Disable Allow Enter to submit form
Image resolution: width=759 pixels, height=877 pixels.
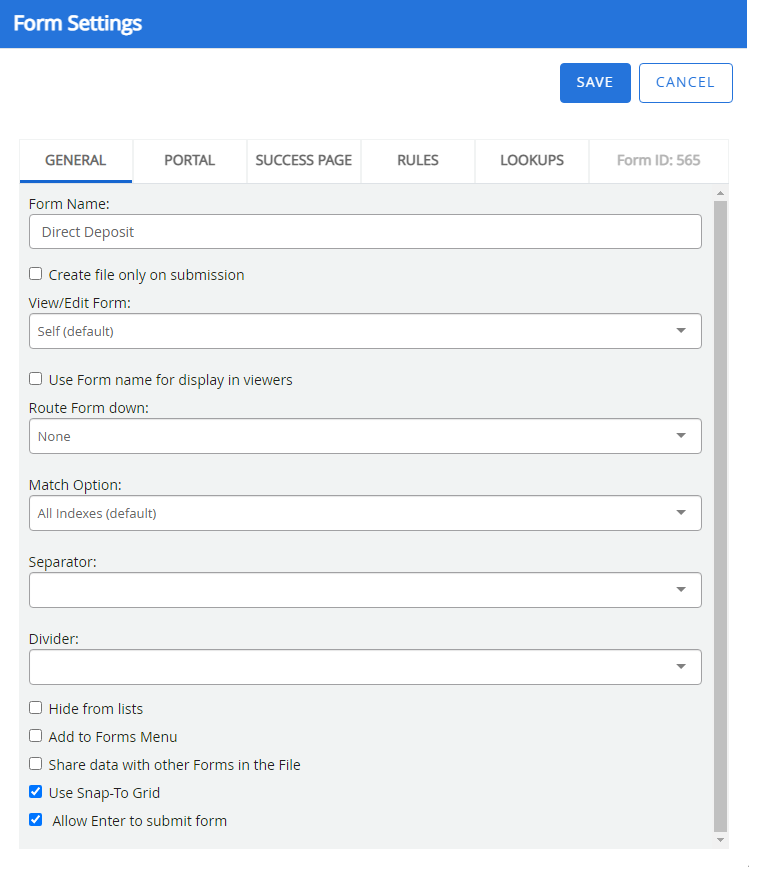point(36,820)
